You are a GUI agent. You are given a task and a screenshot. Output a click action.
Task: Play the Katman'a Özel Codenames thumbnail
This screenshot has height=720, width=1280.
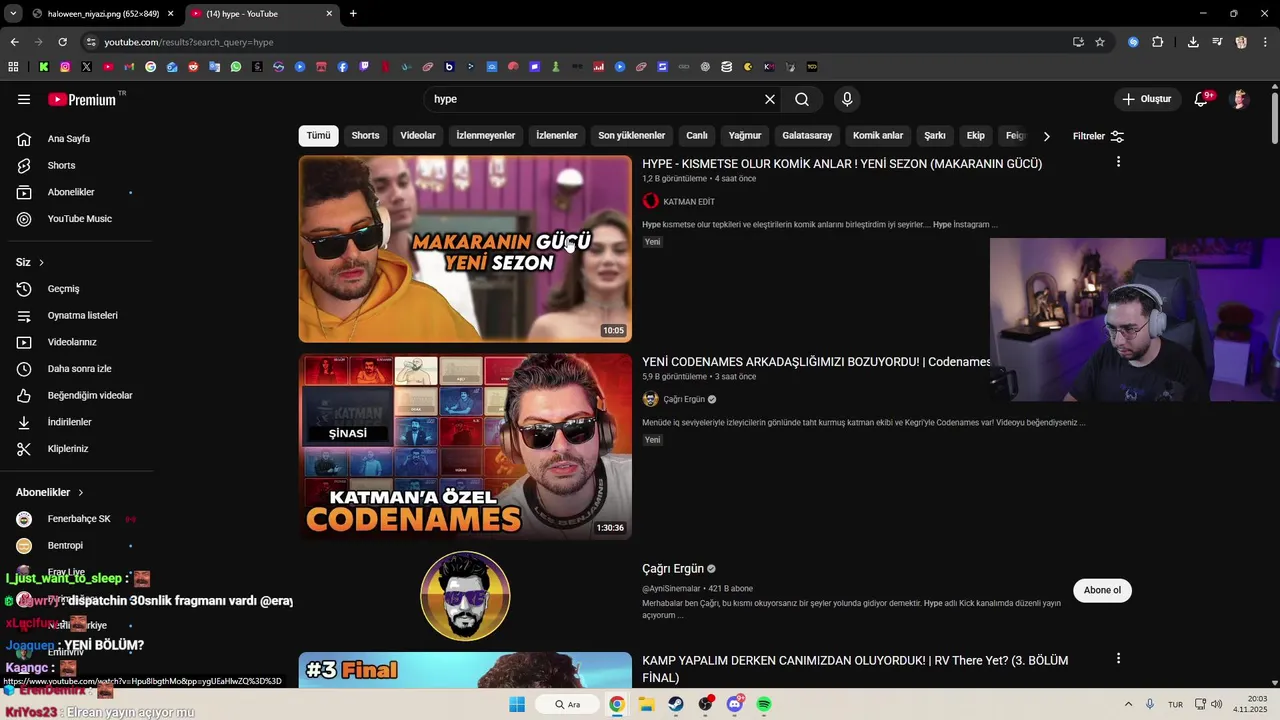pos(465,447)
